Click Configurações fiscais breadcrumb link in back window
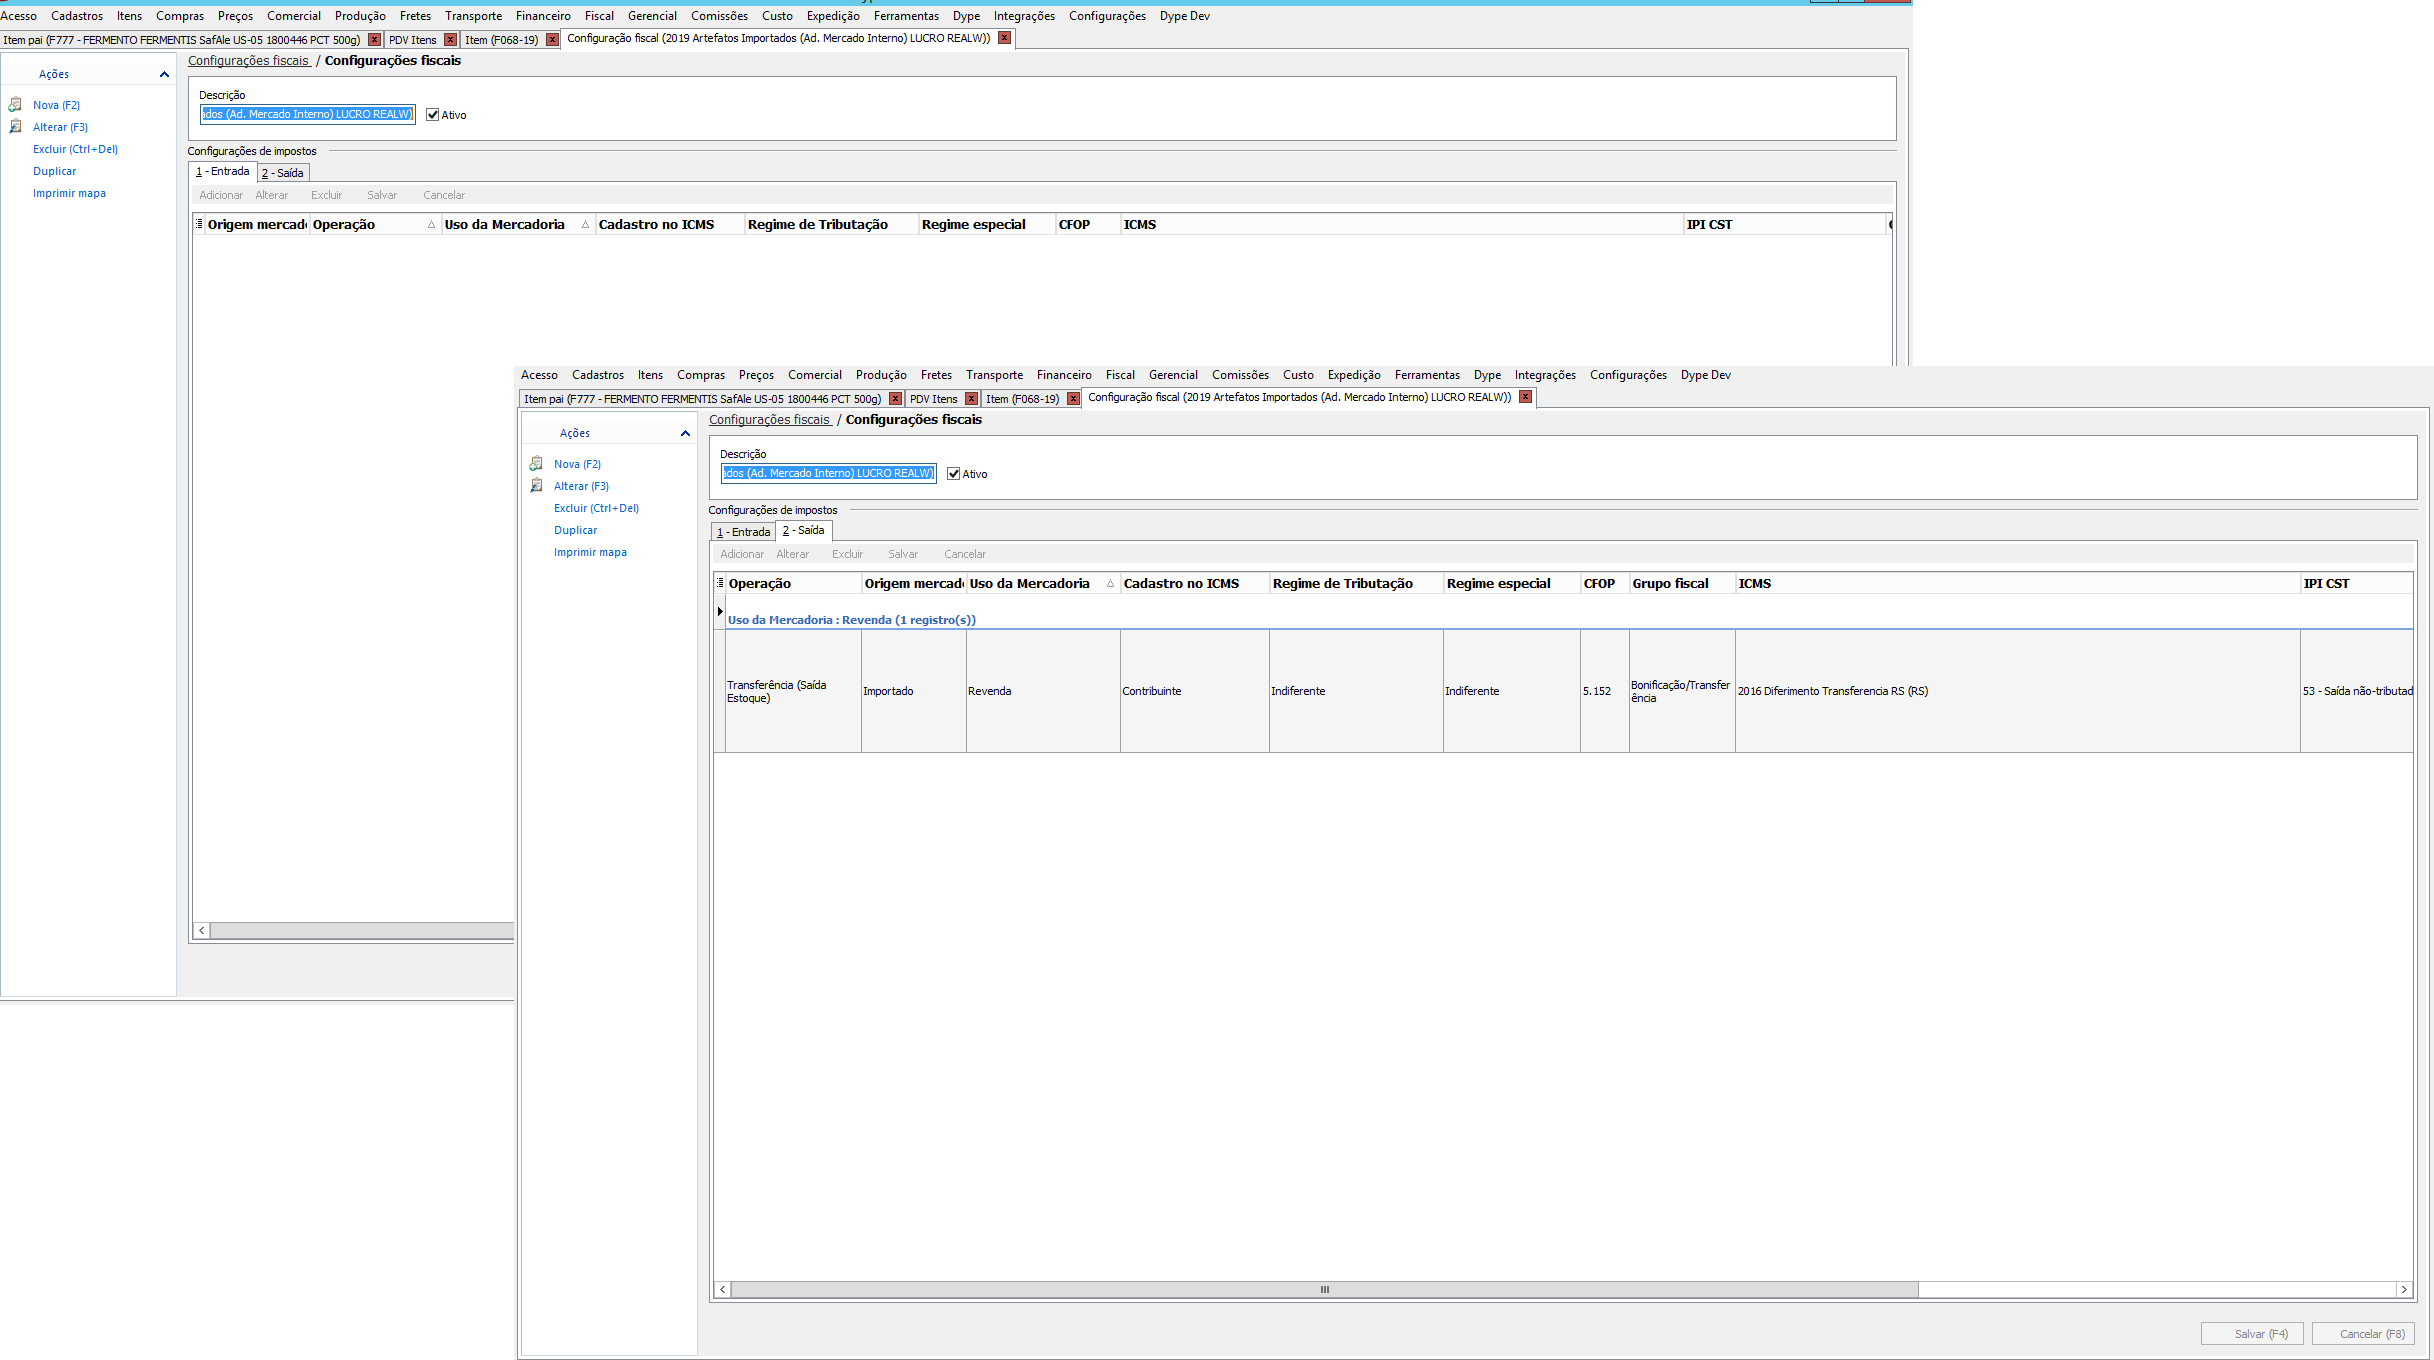Image resolution: width=2434 pixels, height=1360 pixels. point(248,61)
